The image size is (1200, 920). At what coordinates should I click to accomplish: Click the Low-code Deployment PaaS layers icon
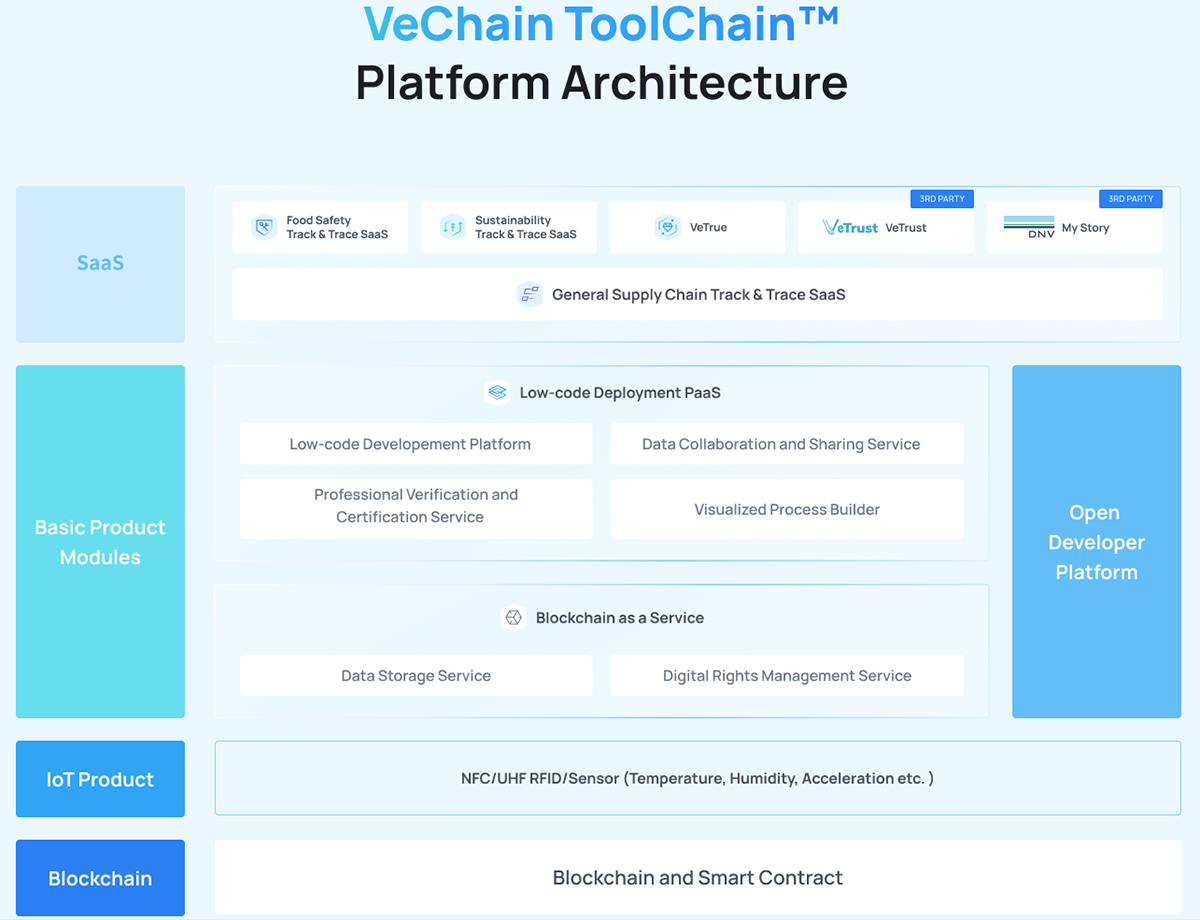pyautogui.click(x=497, y=392)
